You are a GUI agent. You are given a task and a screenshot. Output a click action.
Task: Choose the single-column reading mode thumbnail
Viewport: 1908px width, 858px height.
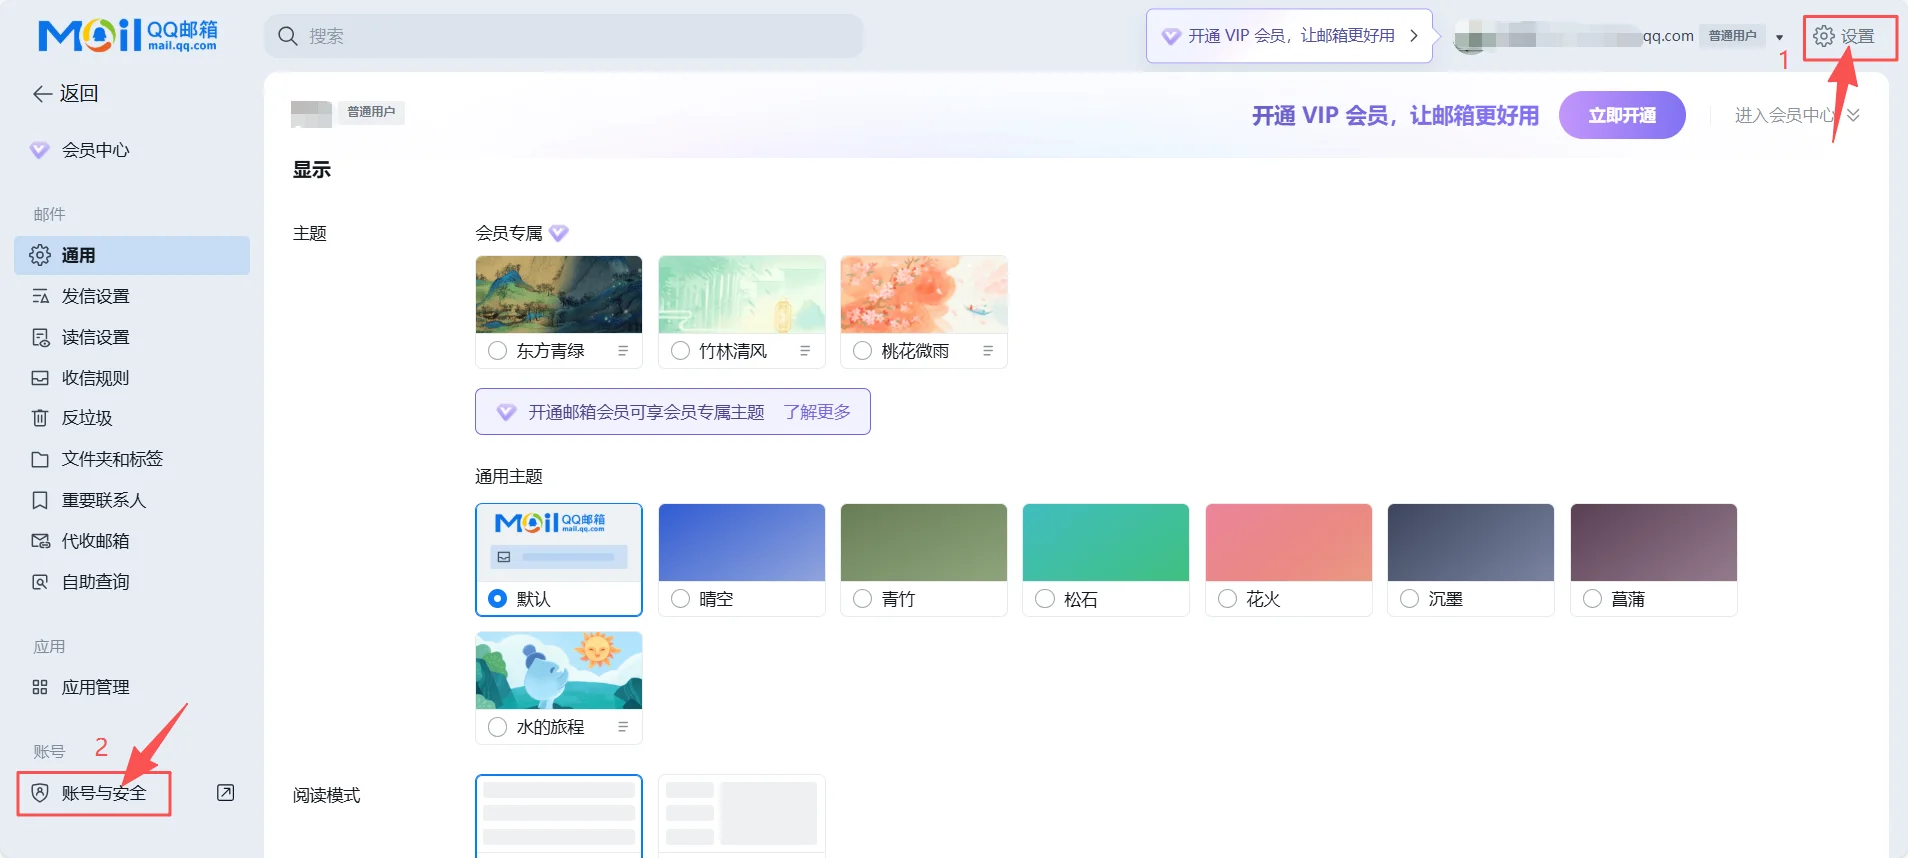[559, 815]
